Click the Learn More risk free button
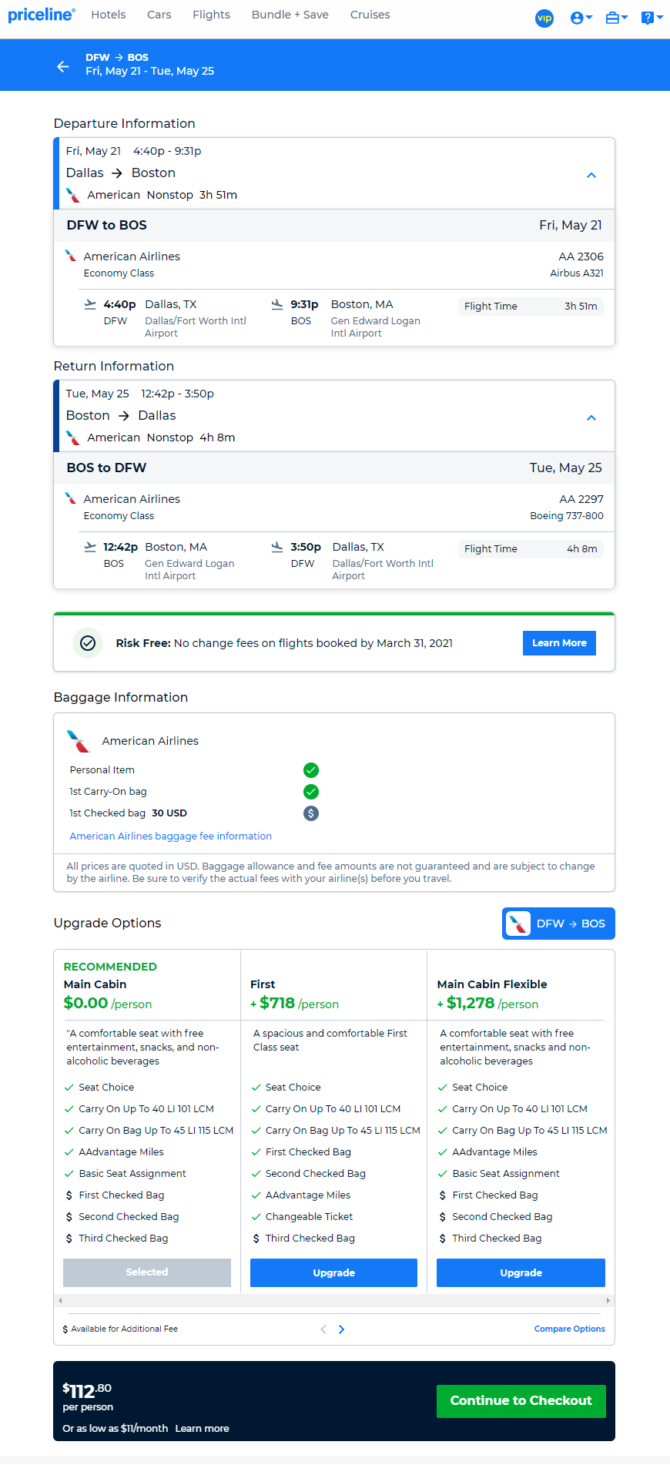The image size is (670, 1465). [559, 643]
